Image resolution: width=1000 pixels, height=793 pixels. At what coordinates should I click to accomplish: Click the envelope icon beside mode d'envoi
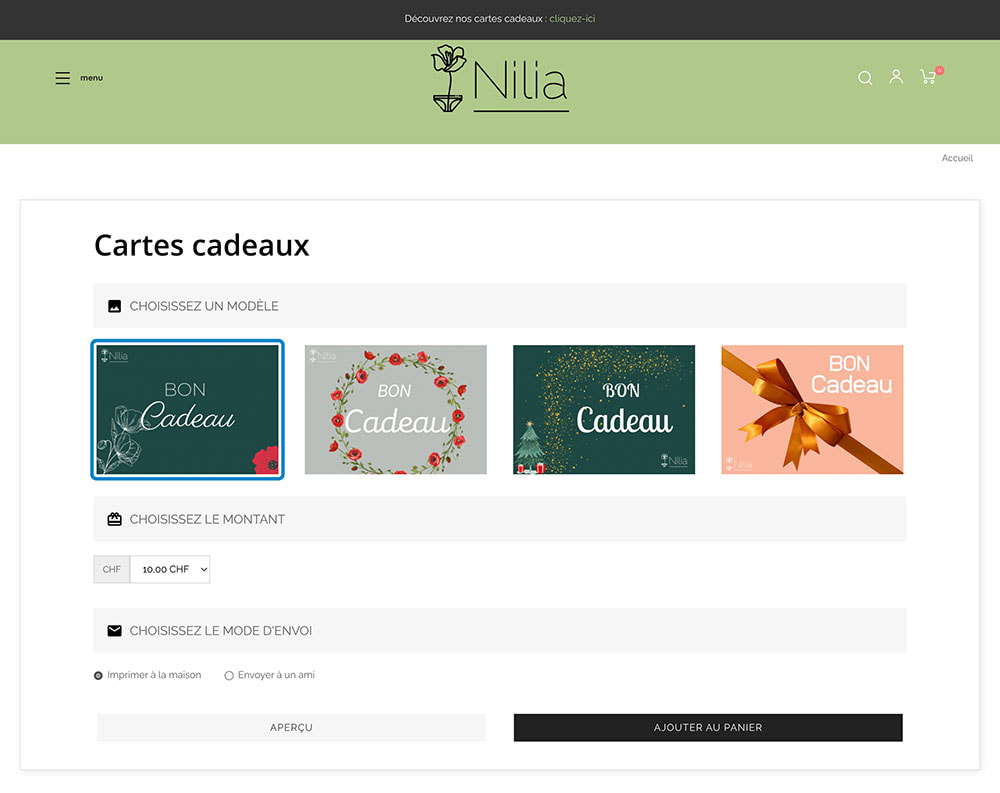pyautogui.click(x=114, y=631)
